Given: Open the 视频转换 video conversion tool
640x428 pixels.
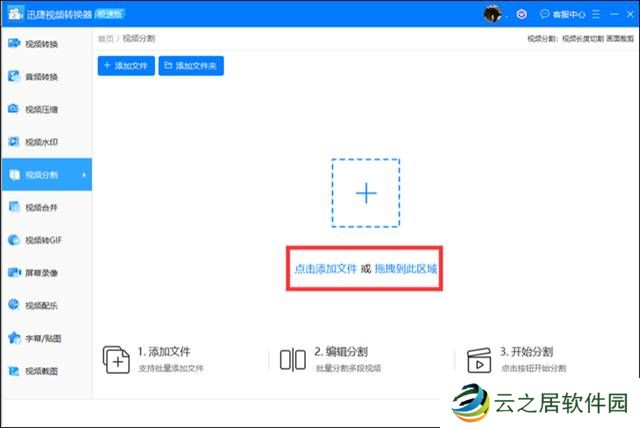Looking at the screenshot, I should click(x=40, y=44).
